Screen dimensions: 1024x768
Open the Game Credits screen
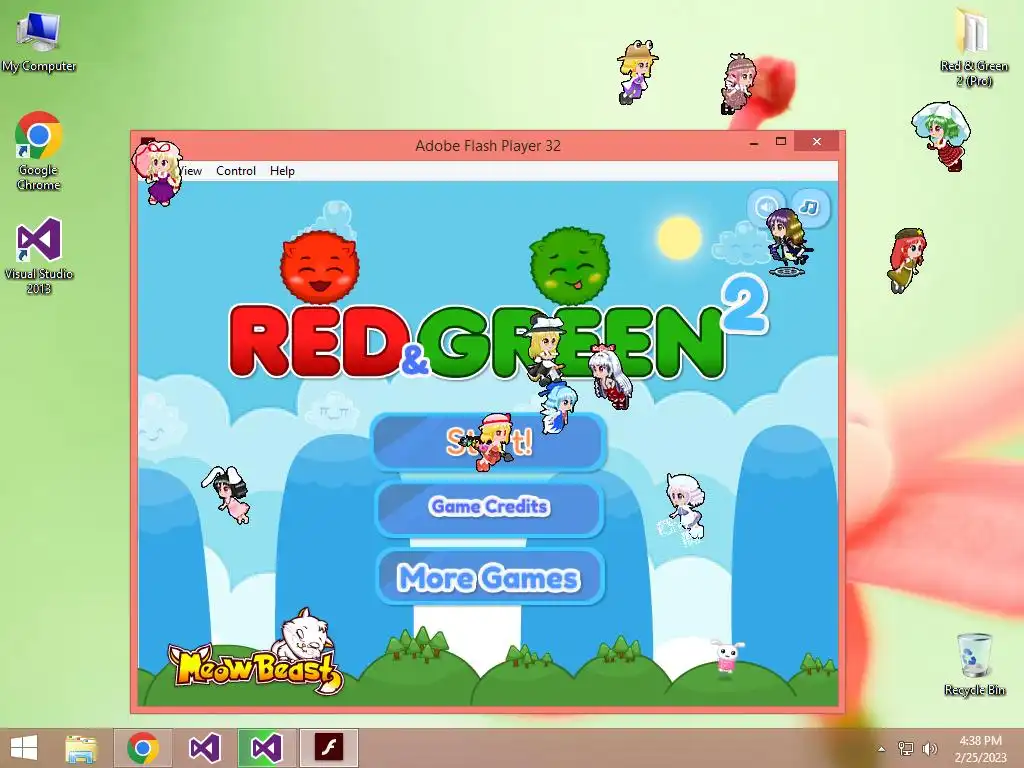click(489, 507)
